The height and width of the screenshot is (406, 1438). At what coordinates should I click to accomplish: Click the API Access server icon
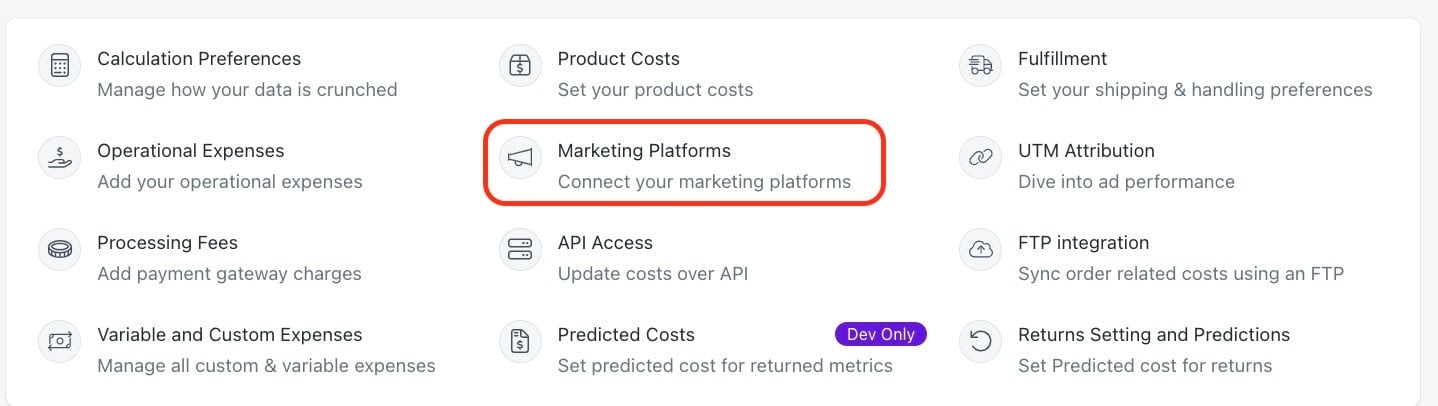[520, 250]
